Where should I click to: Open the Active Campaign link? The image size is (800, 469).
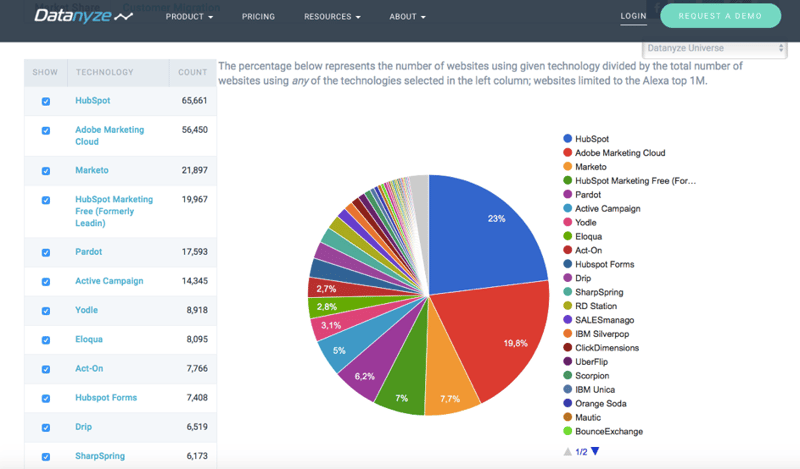(109, 281)
